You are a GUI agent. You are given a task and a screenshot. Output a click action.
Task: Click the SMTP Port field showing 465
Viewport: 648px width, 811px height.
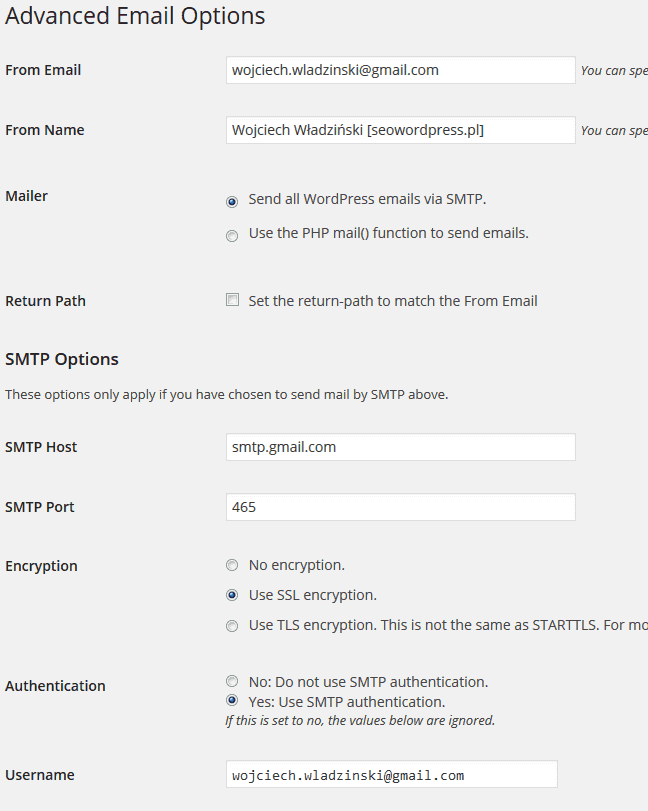tap(401, 507)
